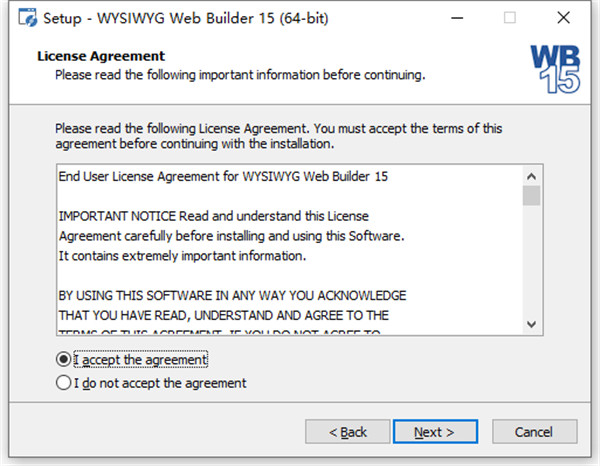The width and height of the screenshot is (600, 466).
Task: Click the WB 15 logo
Action: pos(553,69)
